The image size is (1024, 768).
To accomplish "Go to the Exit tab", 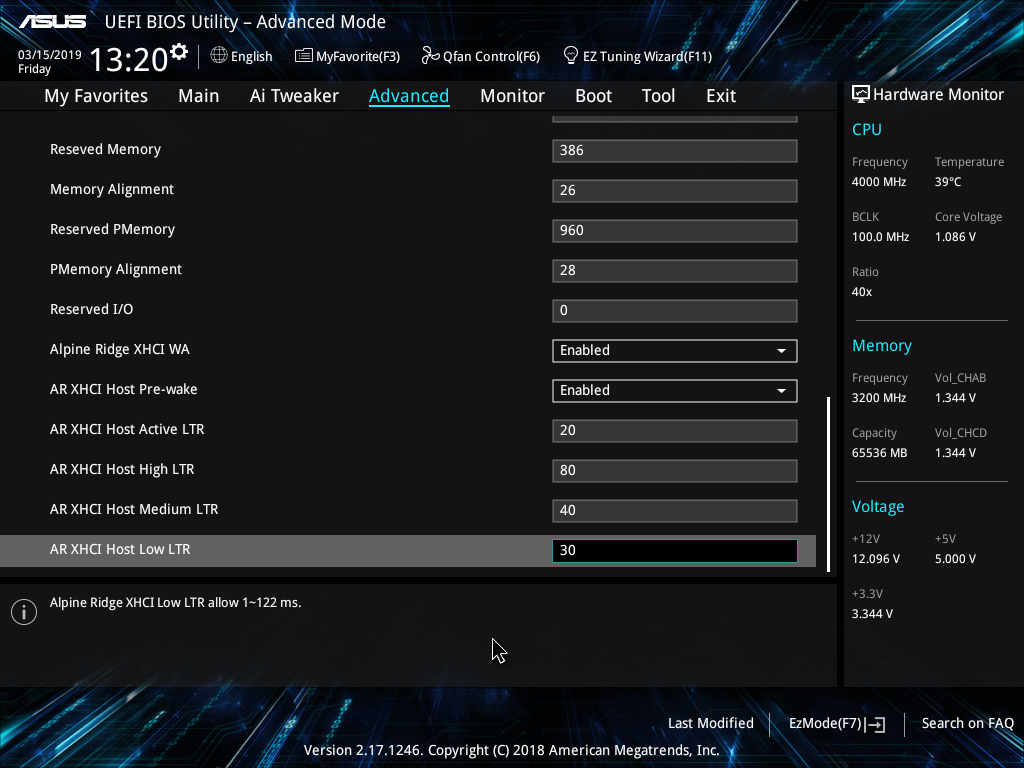I will [x=721, y=96].
